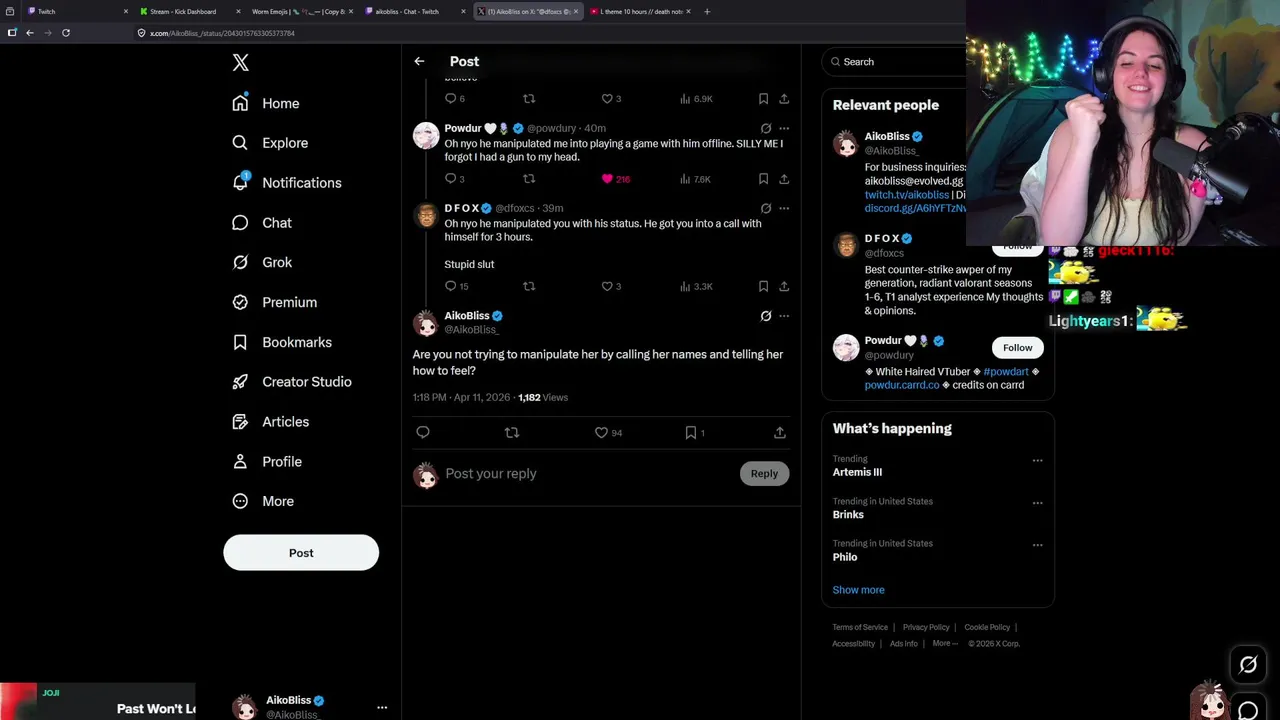Switch to L theme 10 hours tab

tap(641, 11)
